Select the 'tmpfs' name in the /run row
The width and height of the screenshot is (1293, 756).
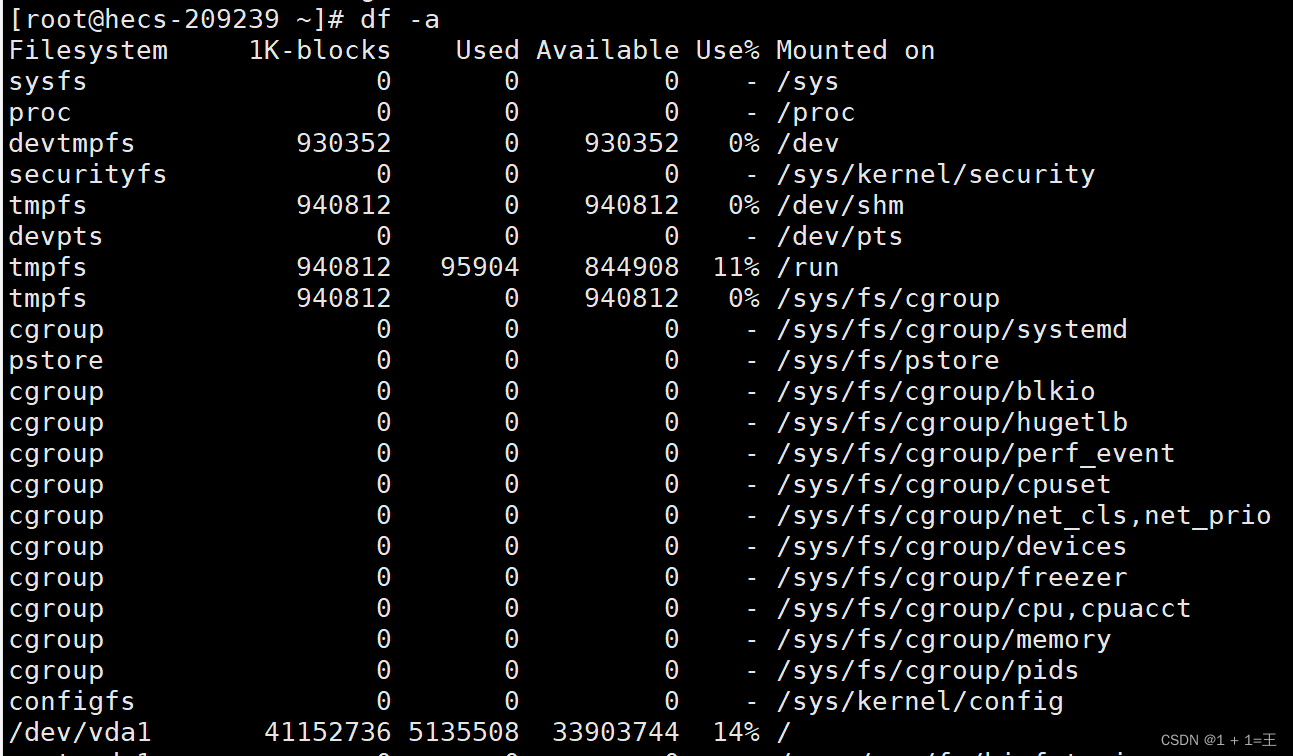(x=48, y=267)
